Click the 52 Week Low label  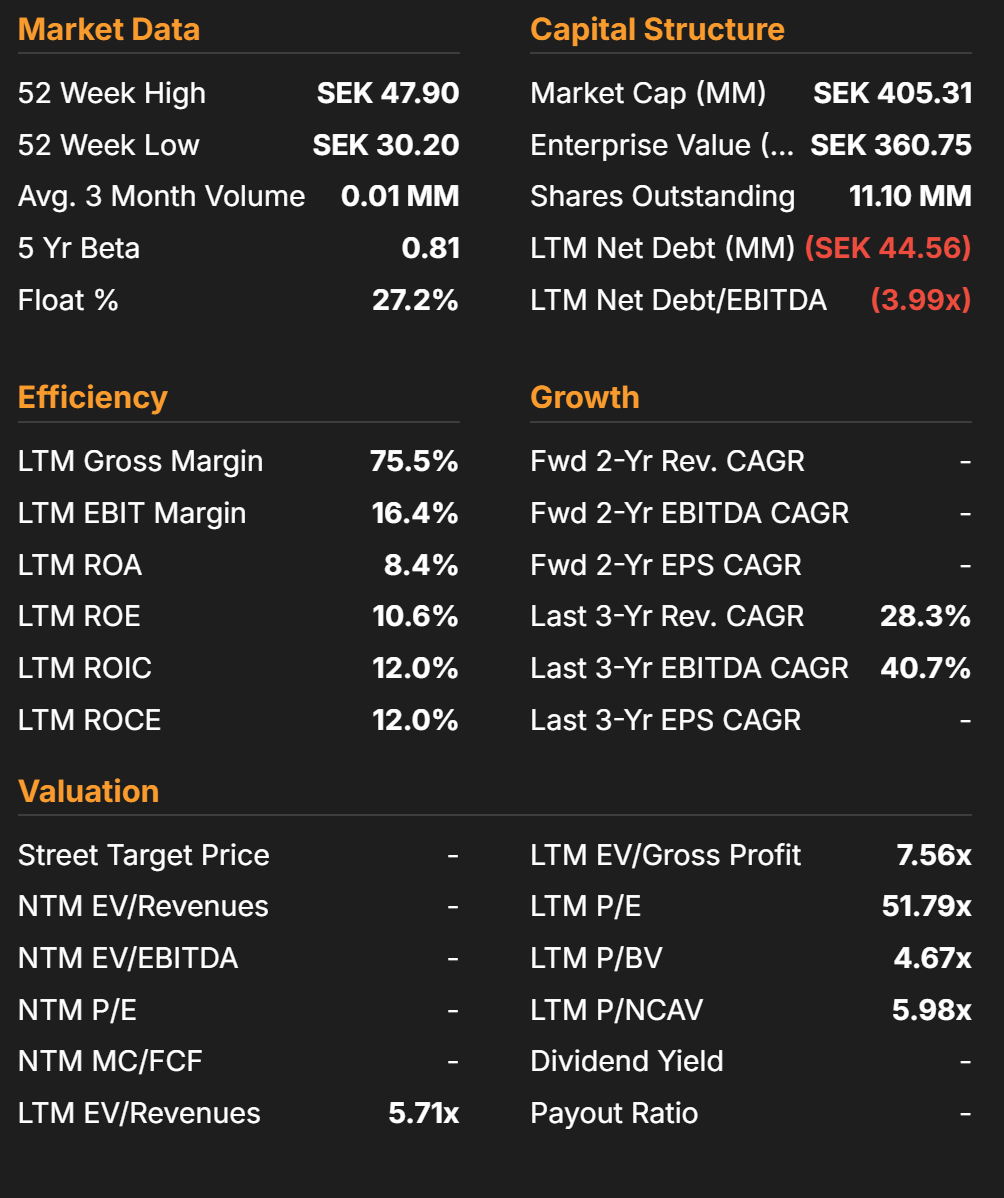(x=108, y=145)
